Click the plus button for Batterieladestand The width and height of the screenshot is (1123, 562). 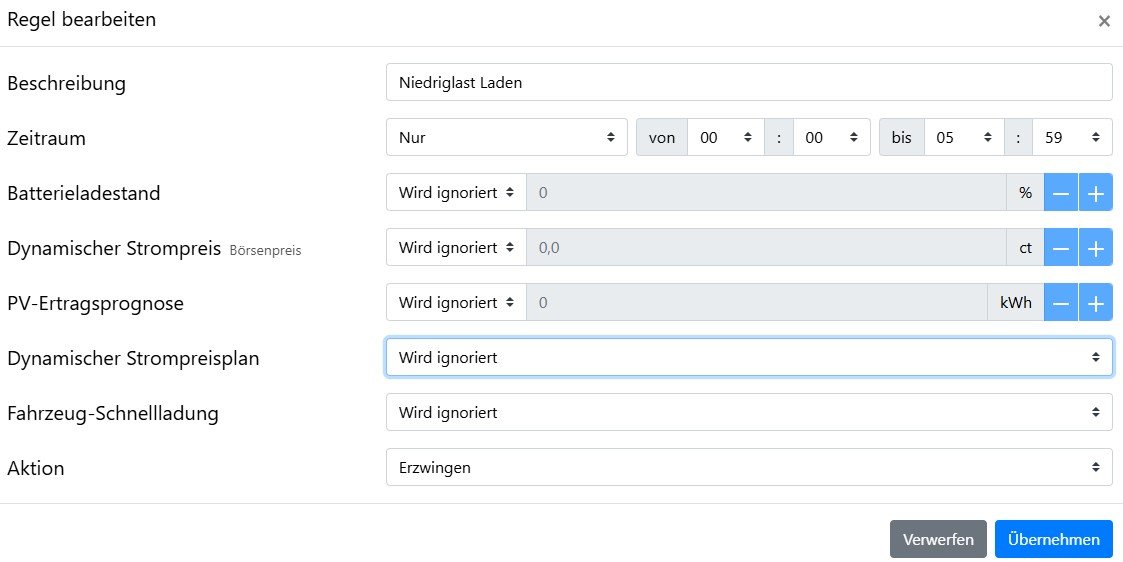1095,193
